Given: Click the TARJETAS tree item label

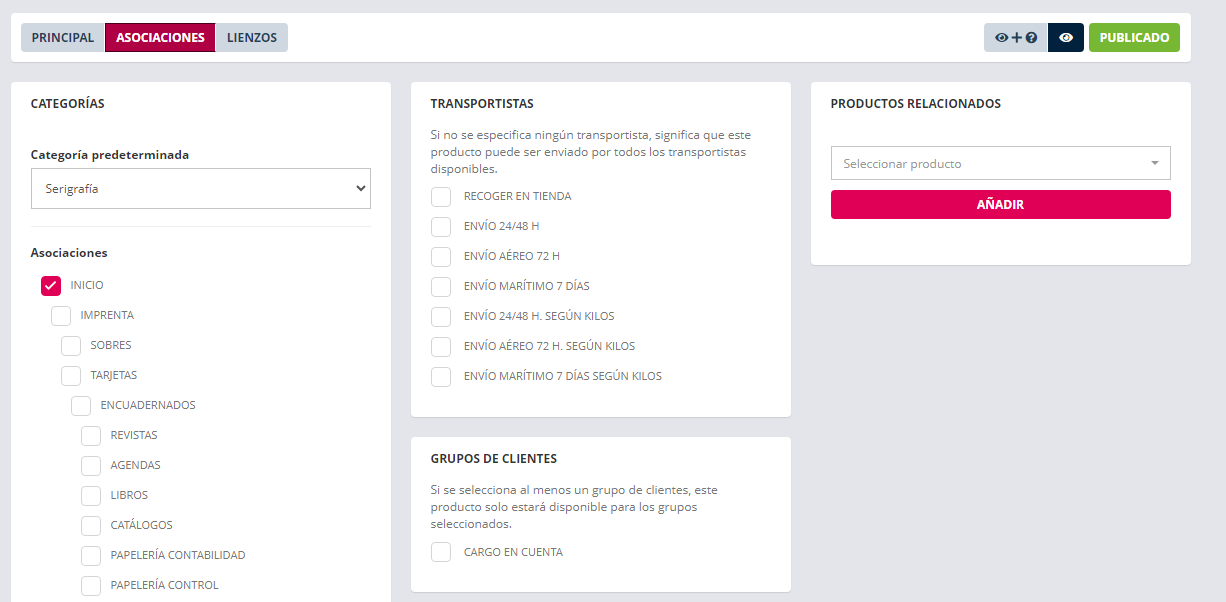Looking at the screenshot, I should pyautogui.click(x=114, y=376).
